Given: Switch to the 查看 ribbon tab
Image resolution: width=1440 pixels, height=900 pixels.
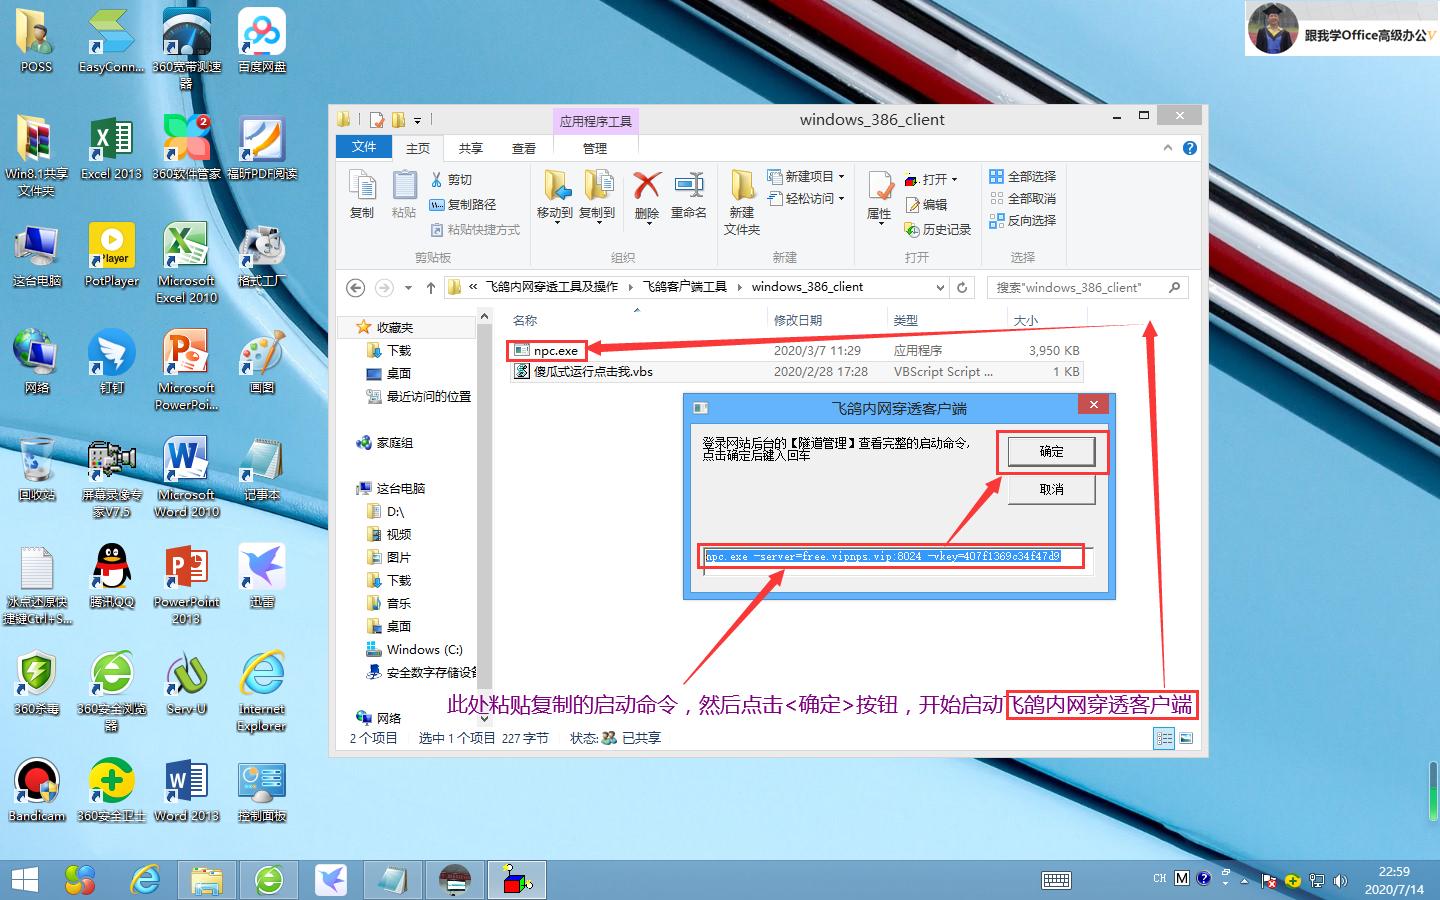Looking at the screenshot, I should (524, 147).
